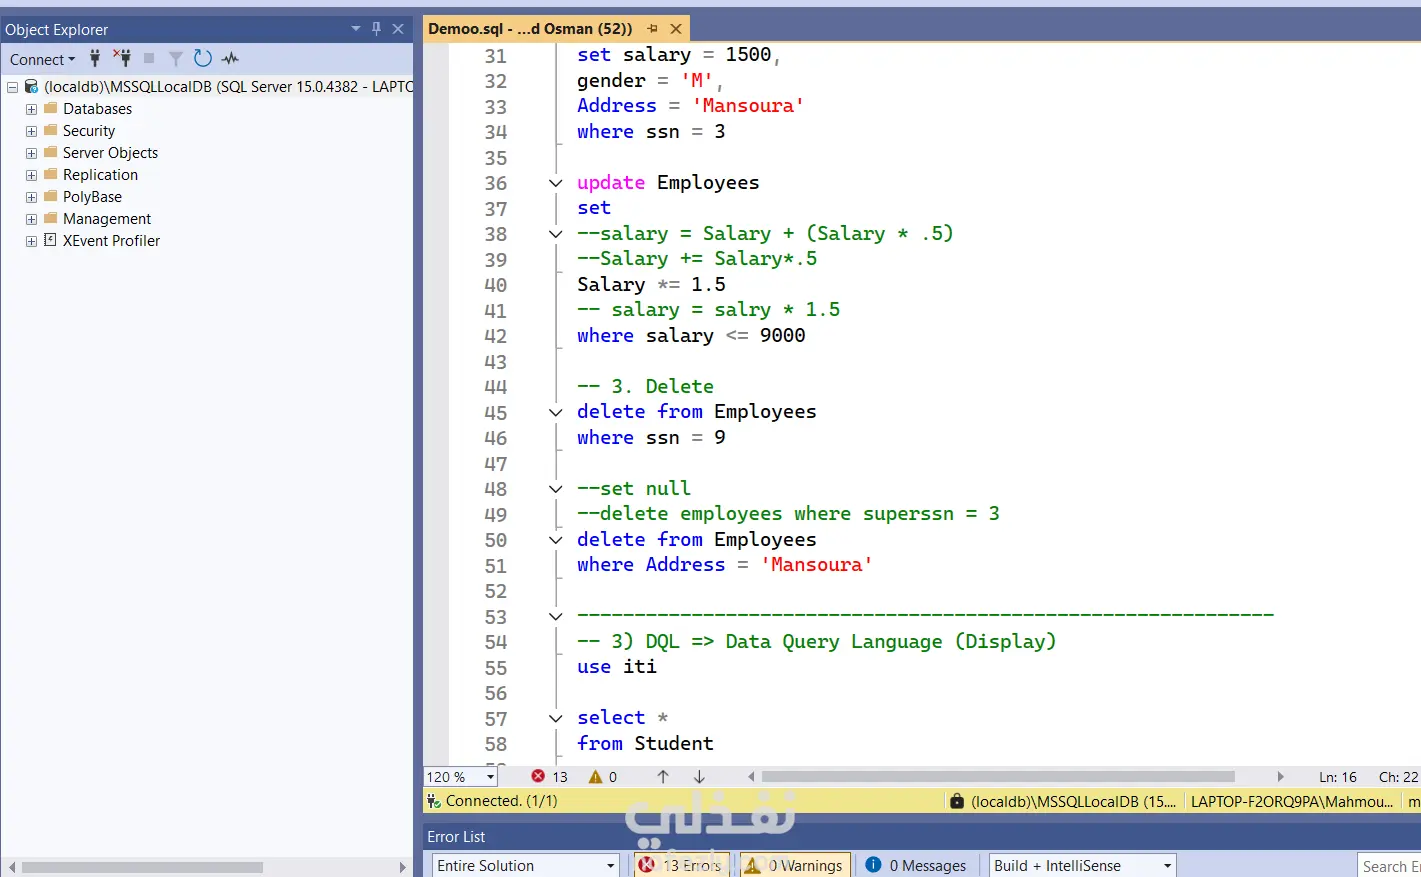The image size is (1421, 877).
Task: Go to previous issue up arrow
Action: click(x=663, y=777)
